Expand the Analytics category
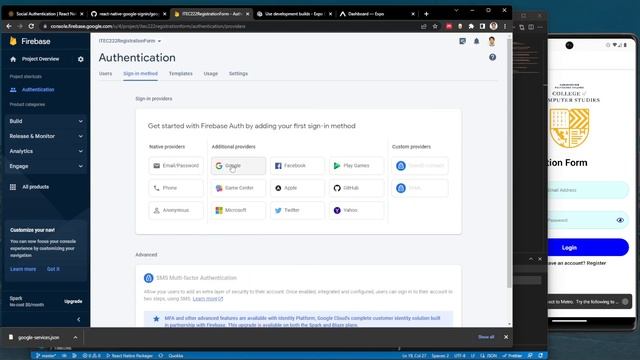The image size is (640, 360). (x=46, y=151)
